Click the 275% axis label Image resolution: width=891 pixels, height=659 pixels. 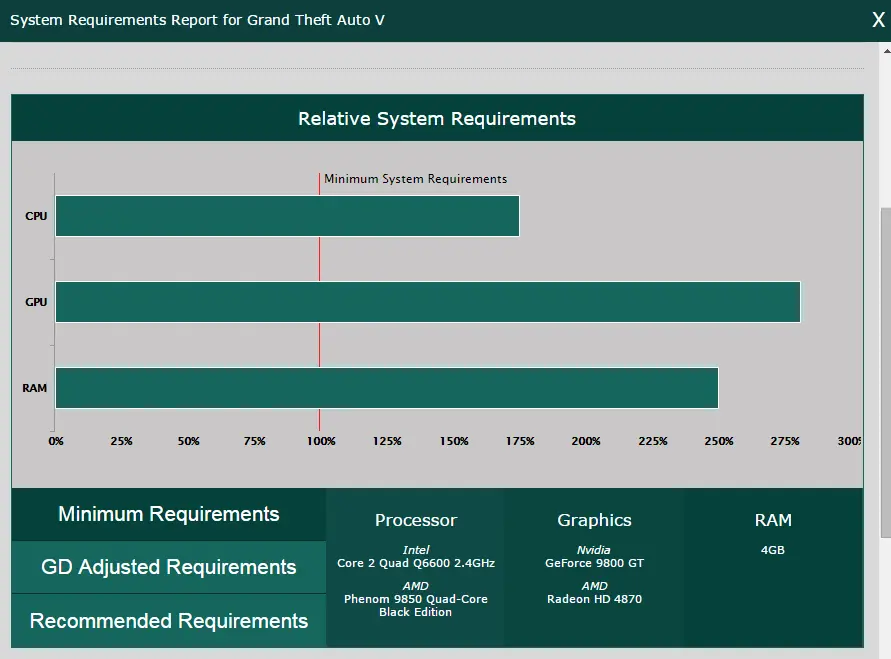[x=785, y=441]
